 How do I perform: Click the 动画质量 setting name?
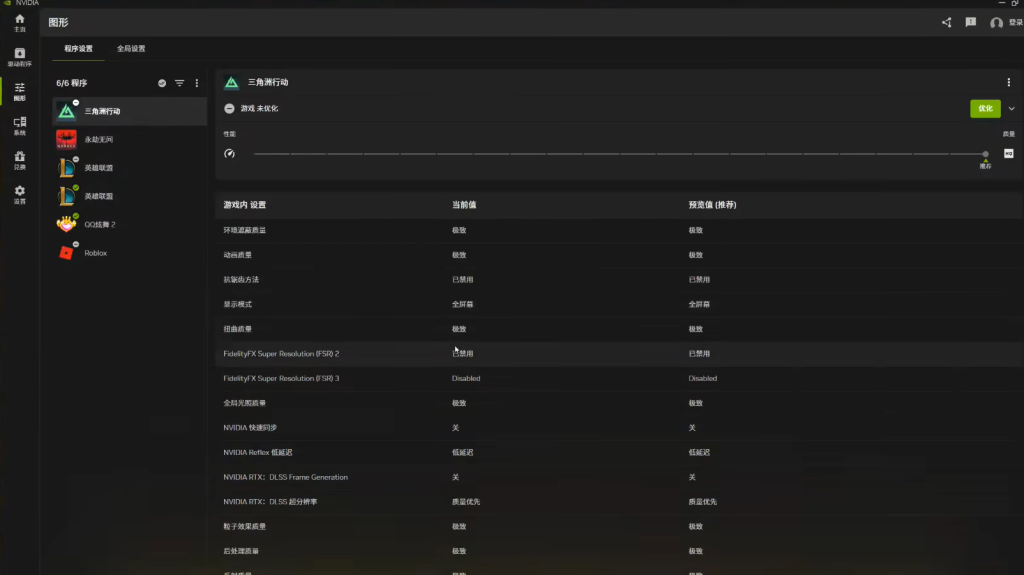point(237,255)
